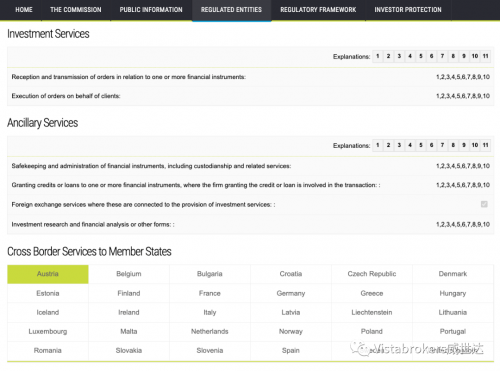The width and height of the screenshot is (500, 371).
Task: Select the REGULATED ENTITIES tab
Action: pos(231,10)
